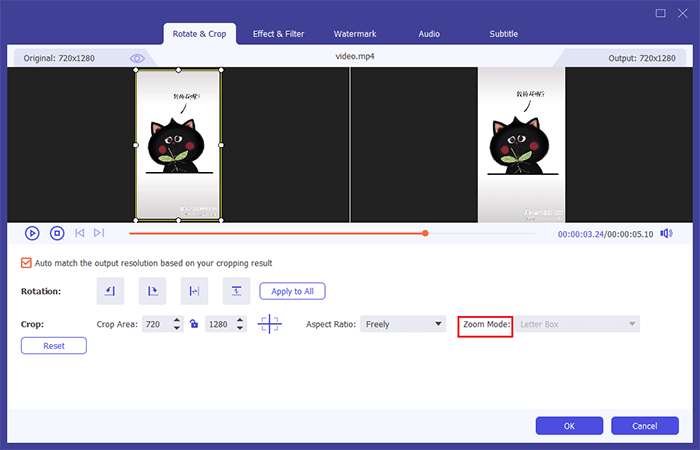Image resolution: width=700 pixels, height=450 pixels.
Task: Decrease crop height with down arrow
Action: pos(240,328)
